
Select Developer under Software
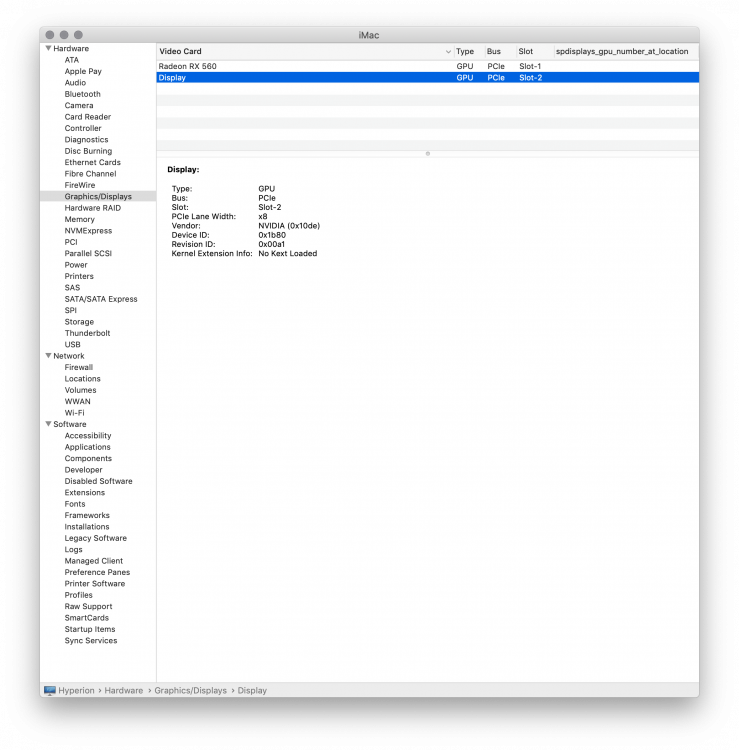tap(83, 470)
